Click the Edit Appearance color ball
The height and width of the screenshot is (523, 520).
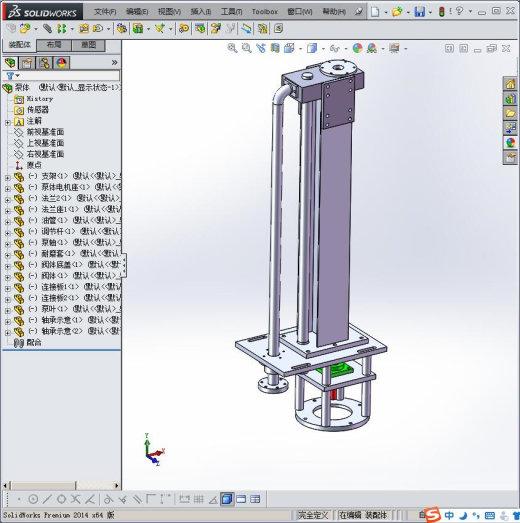(x=357, y=48)
